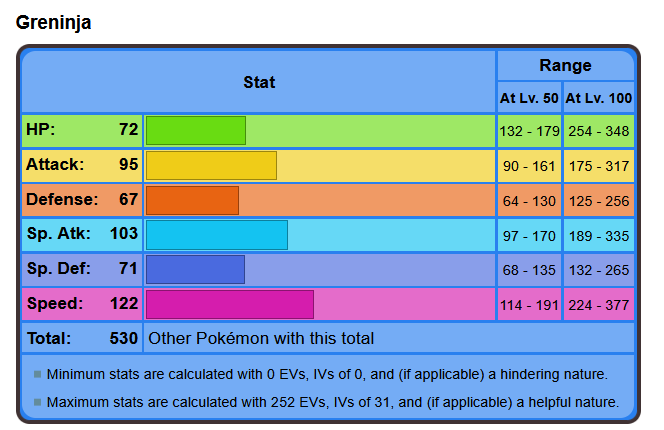Viewport: 664px width, 430px height.
Task: Select the Speed: 122 stat label
Action: [82, 304]
